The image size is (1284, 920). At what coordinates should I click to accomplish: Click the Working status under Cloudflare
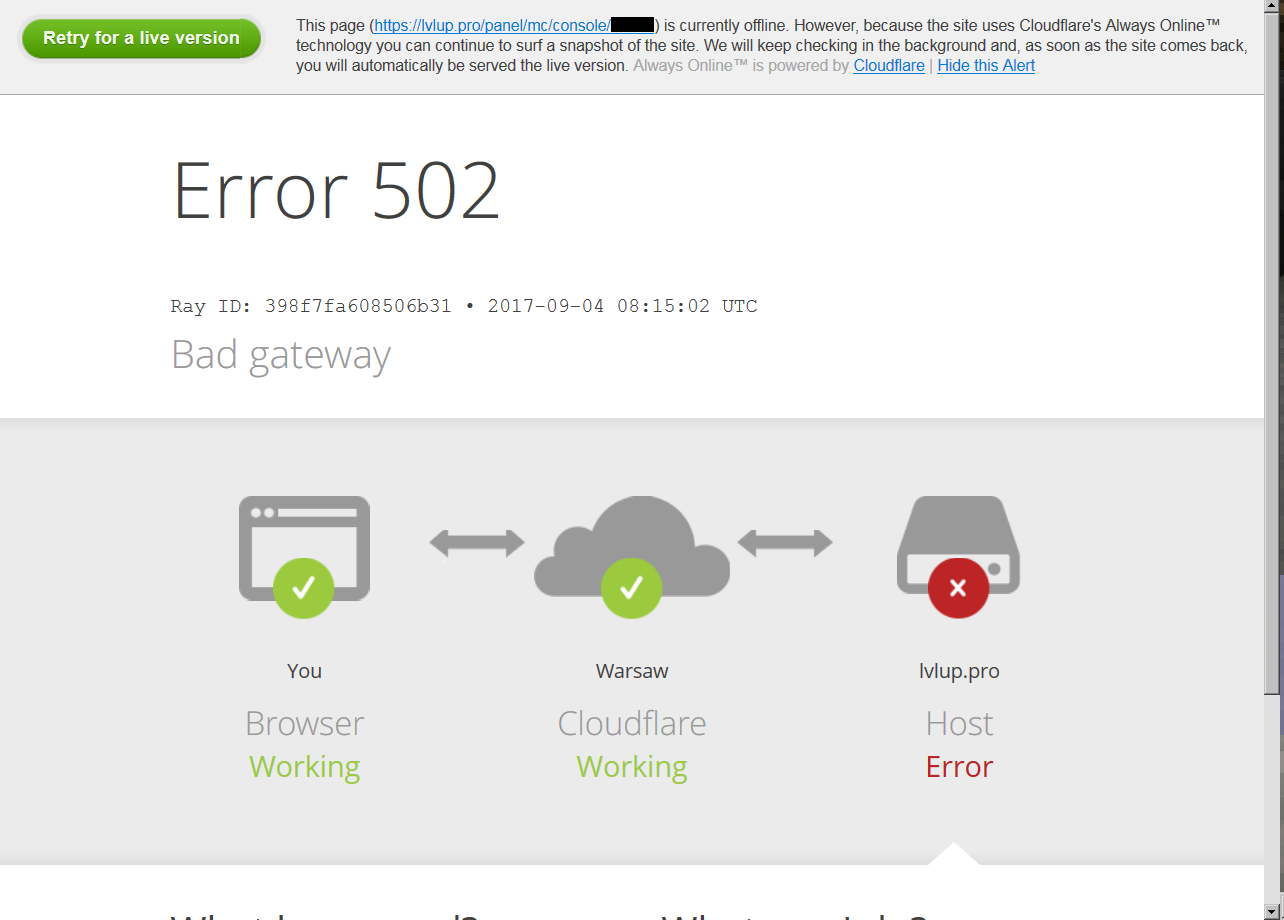pyautogui.click(x=632, y=767)
